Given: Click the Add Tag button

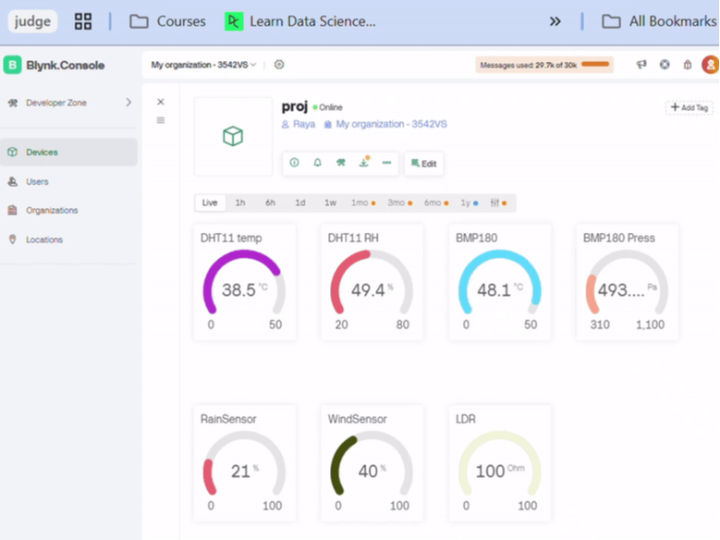Looking at the screenshot, I should [x=689, y=107].
